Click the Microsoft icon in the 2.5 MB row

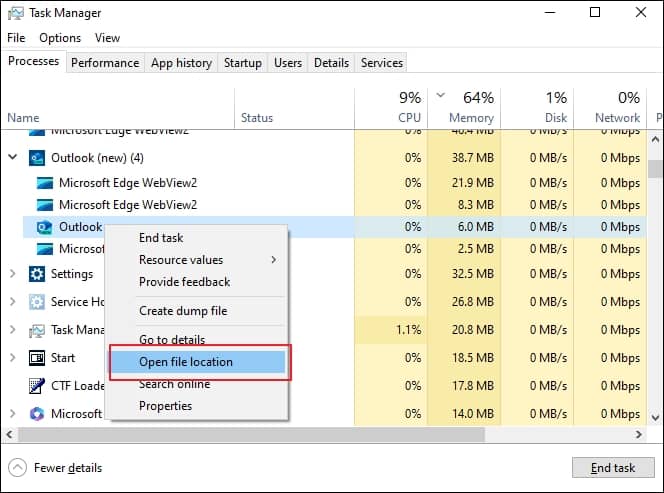point(45,249)
